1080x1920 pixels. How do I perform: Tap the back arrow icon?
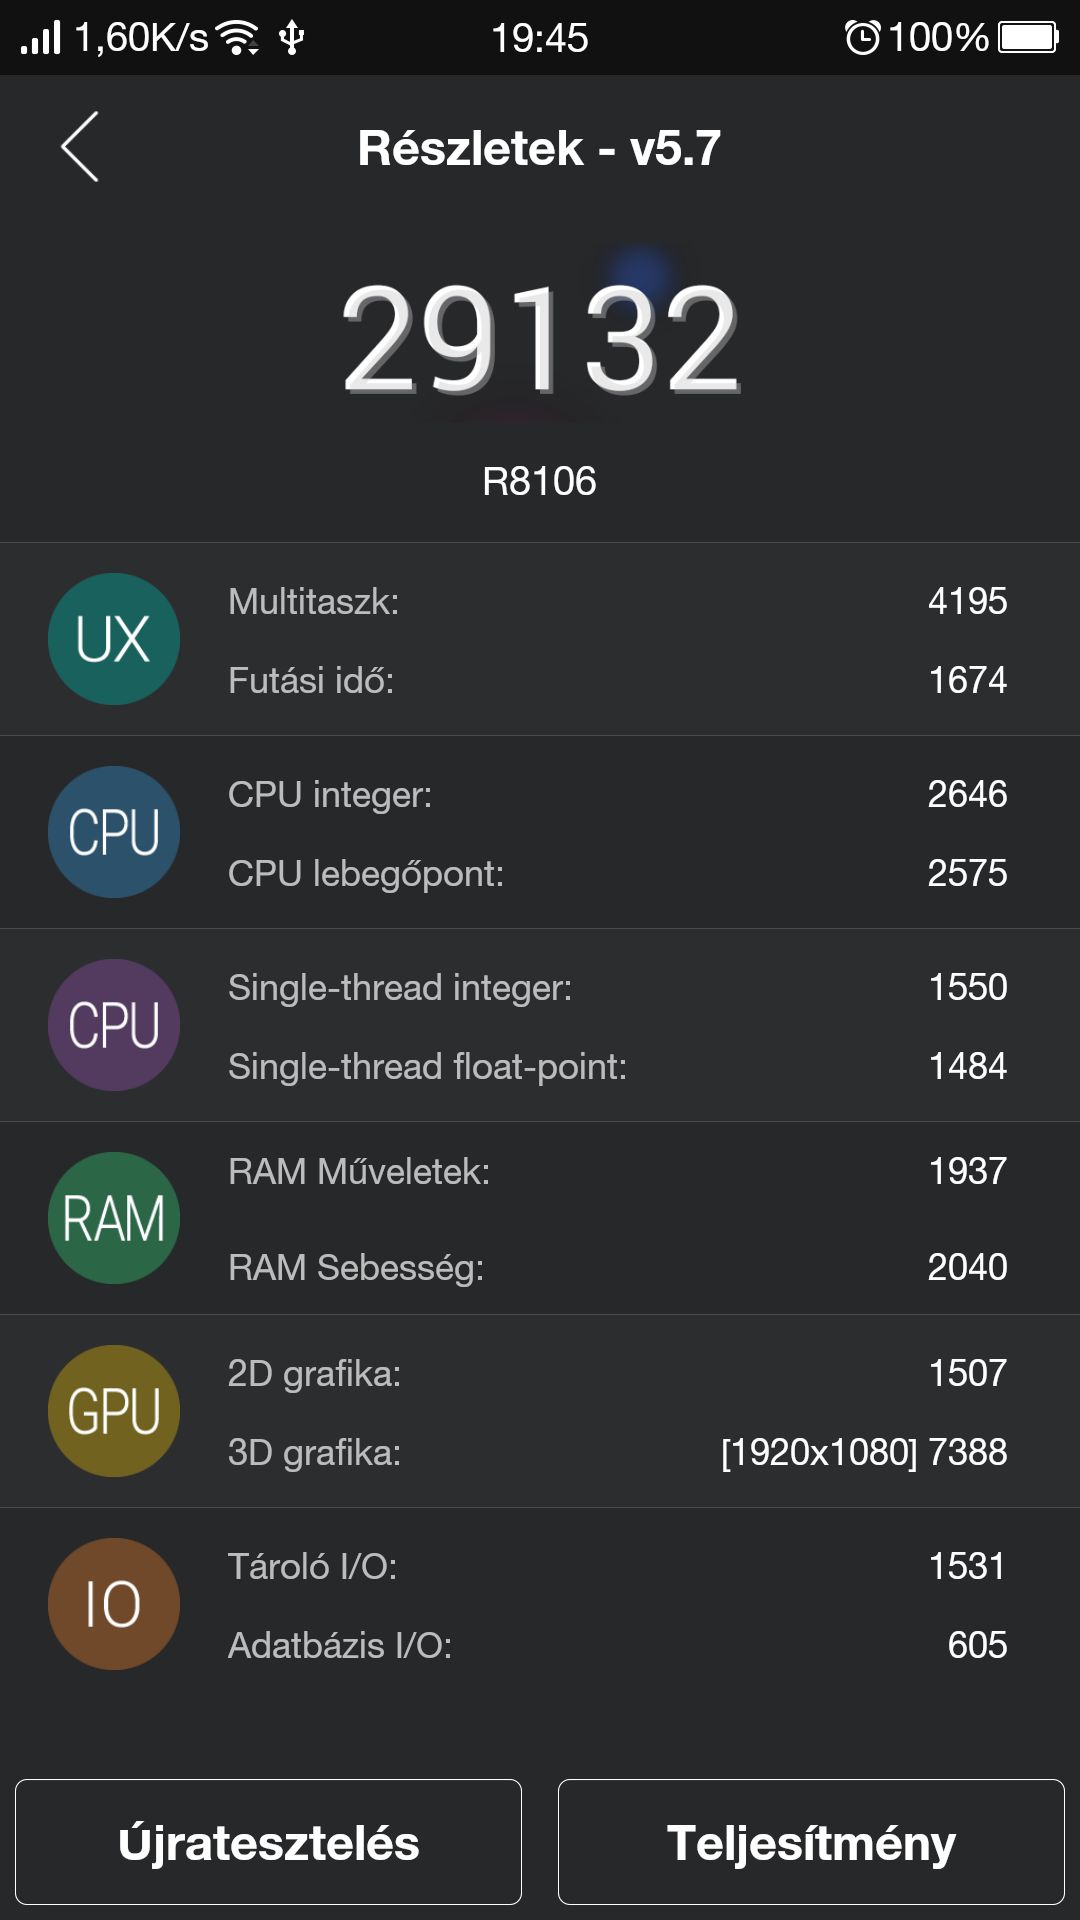[80, 146]
